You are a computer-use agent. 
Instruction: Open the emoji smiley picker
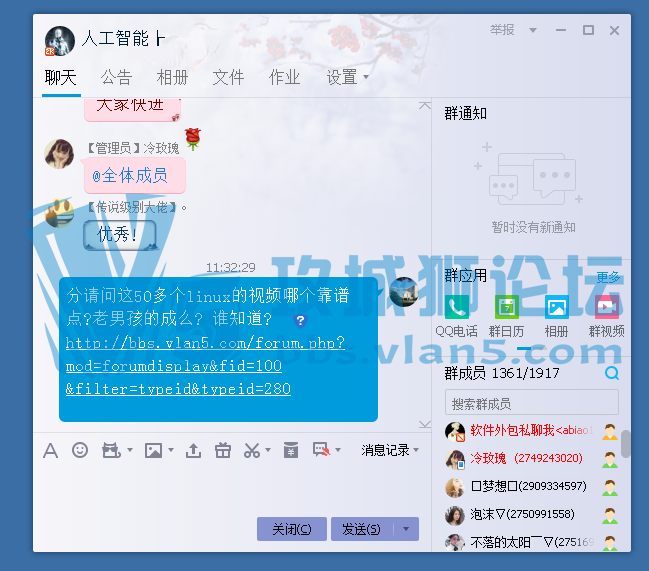coord(80,450)
